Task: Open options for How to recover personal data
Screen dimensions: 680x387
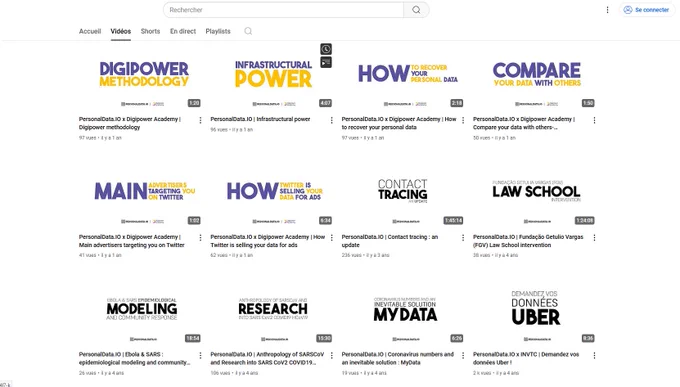Action: pyautogui.click(x=463, y=120)
